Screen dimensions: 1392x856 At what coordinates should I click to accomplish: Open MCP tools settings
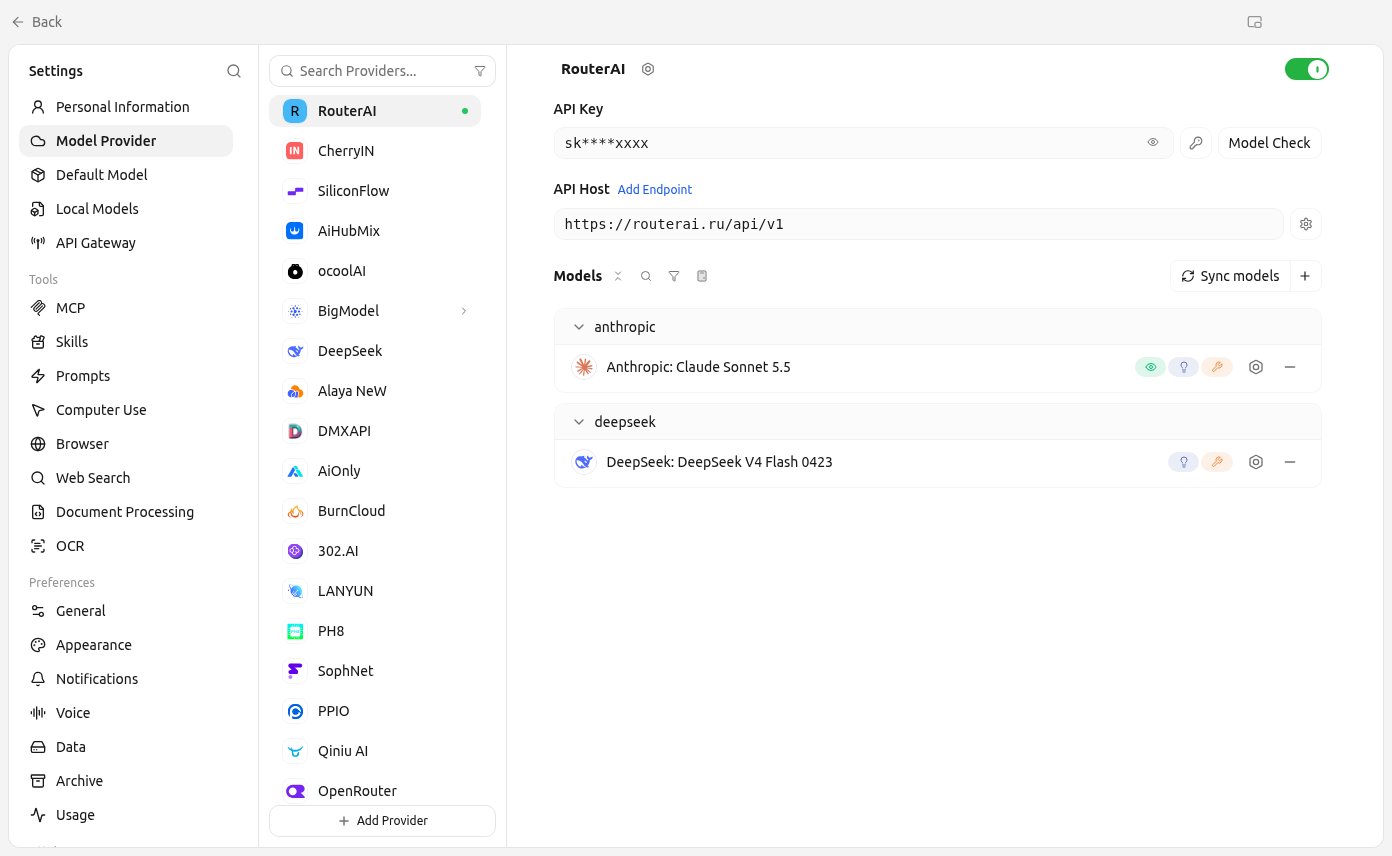[126, 308]
